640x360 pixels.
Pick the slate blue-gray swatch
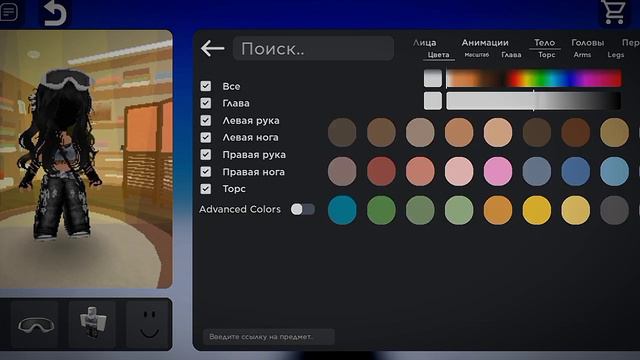(x=536, y=171)
